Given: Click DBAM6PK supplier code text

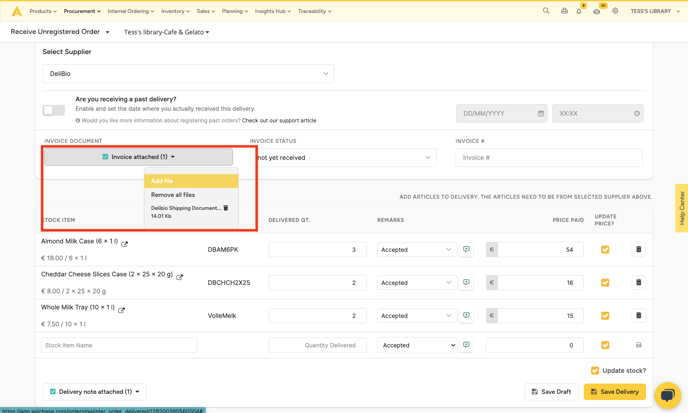Looking at the screenshot, I should pyautogui.click(x=223, y=249).
